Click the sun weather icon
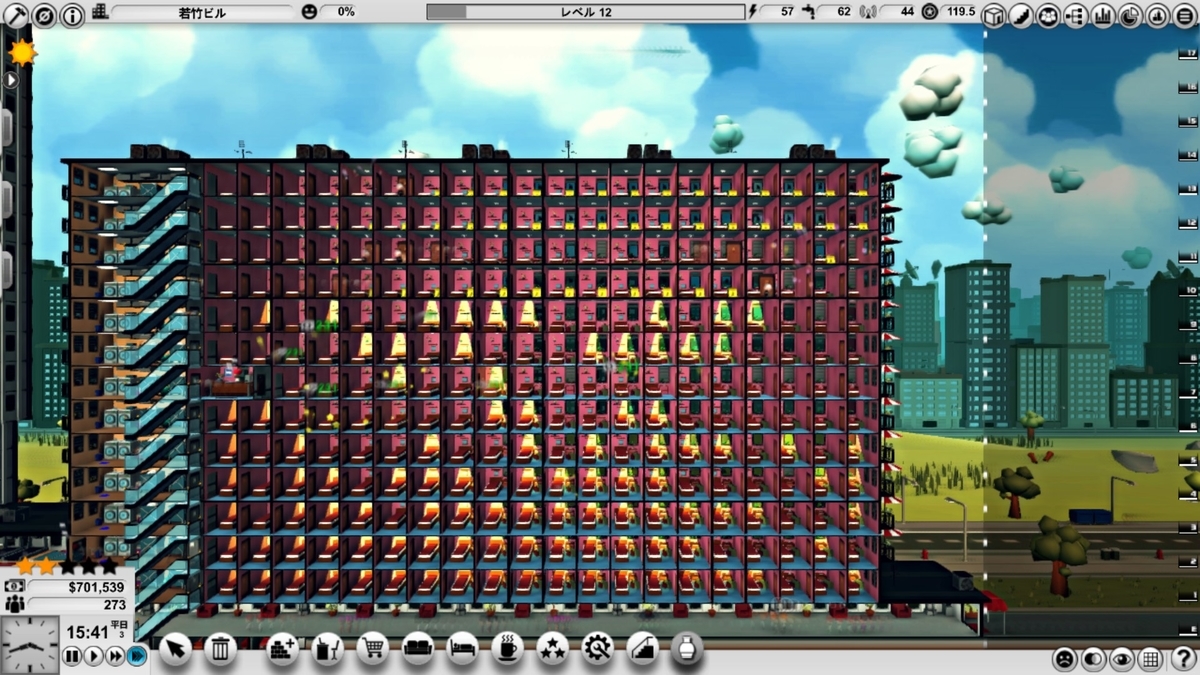Image resolution: width=1200 pixels, height=675 pixels. (x=21, y=52)
